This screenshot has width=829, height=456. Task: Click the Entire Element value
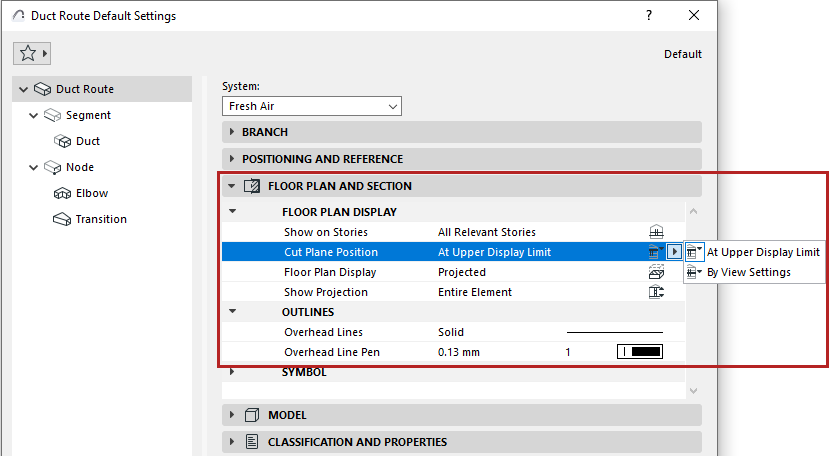(x=475, y=292)
